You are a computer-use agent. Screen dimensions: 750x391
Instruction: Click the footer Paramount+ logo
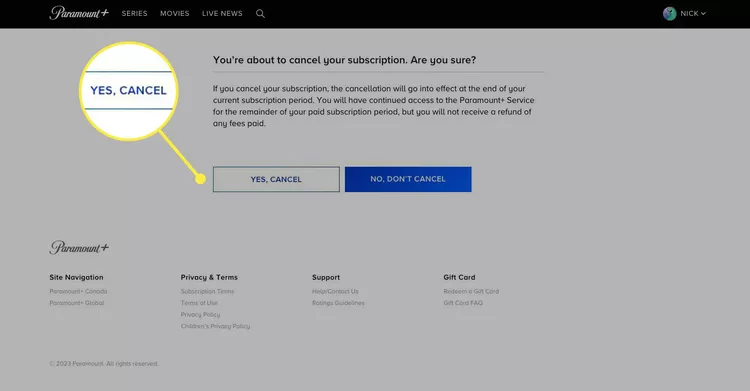coord(79,247)
